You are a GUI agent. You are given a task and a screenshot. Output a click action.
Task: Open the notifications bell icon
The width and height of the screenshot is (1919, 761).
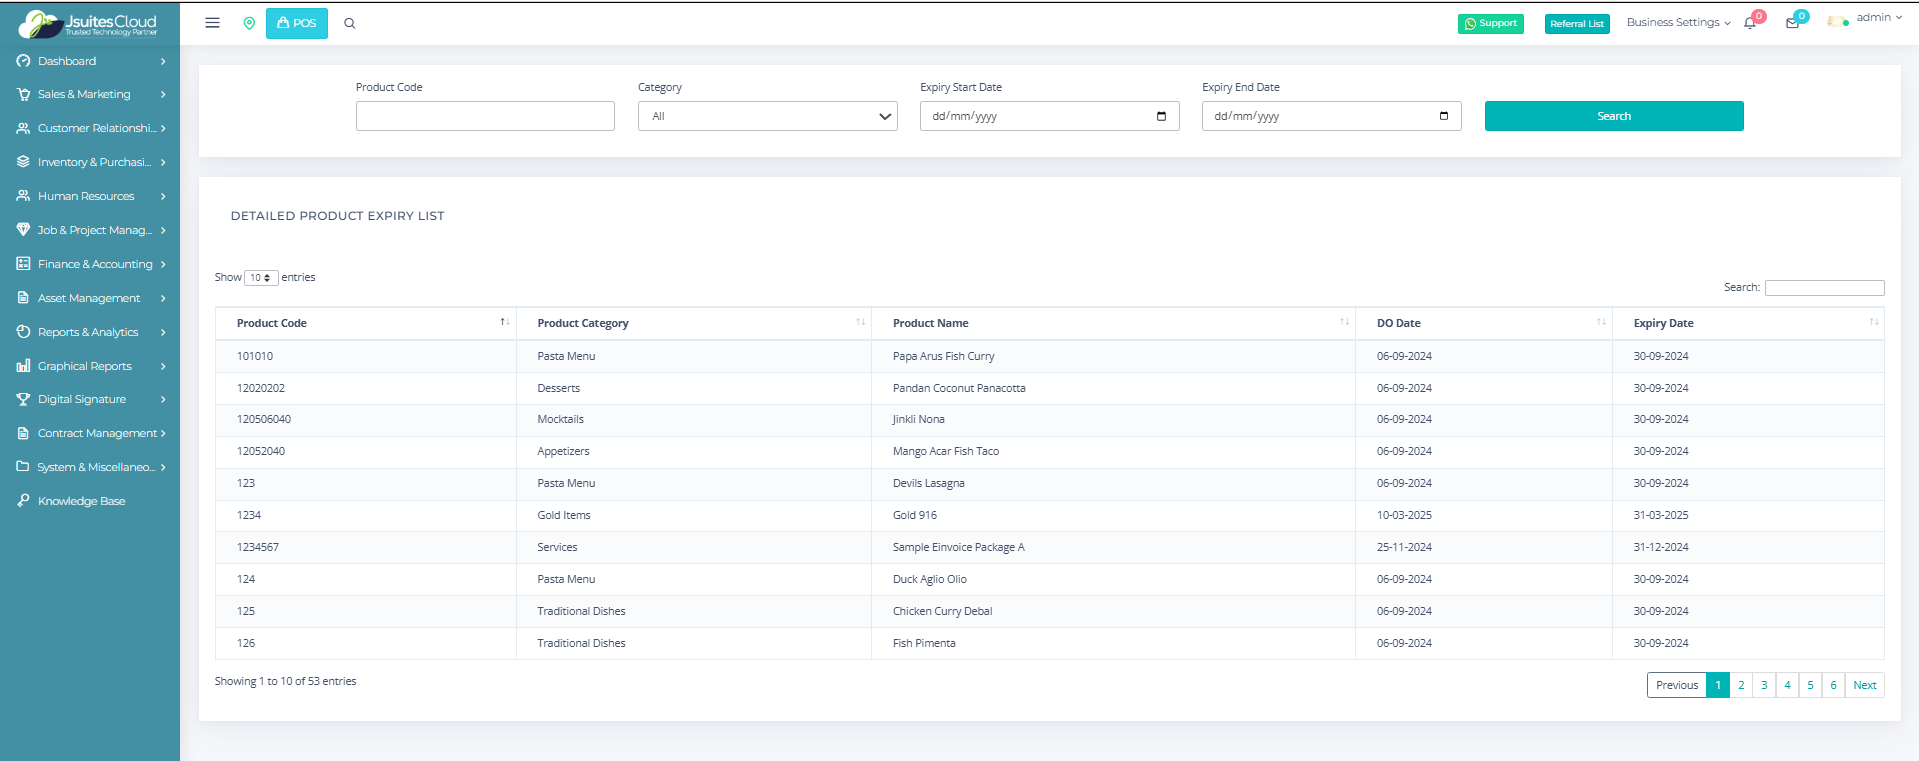click(x=1750, y=23)
